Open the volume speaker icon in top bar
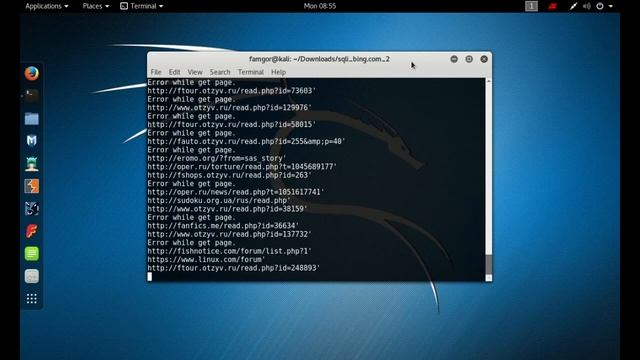The width and height of the screenshot is (640, 360). coord(587,6)
